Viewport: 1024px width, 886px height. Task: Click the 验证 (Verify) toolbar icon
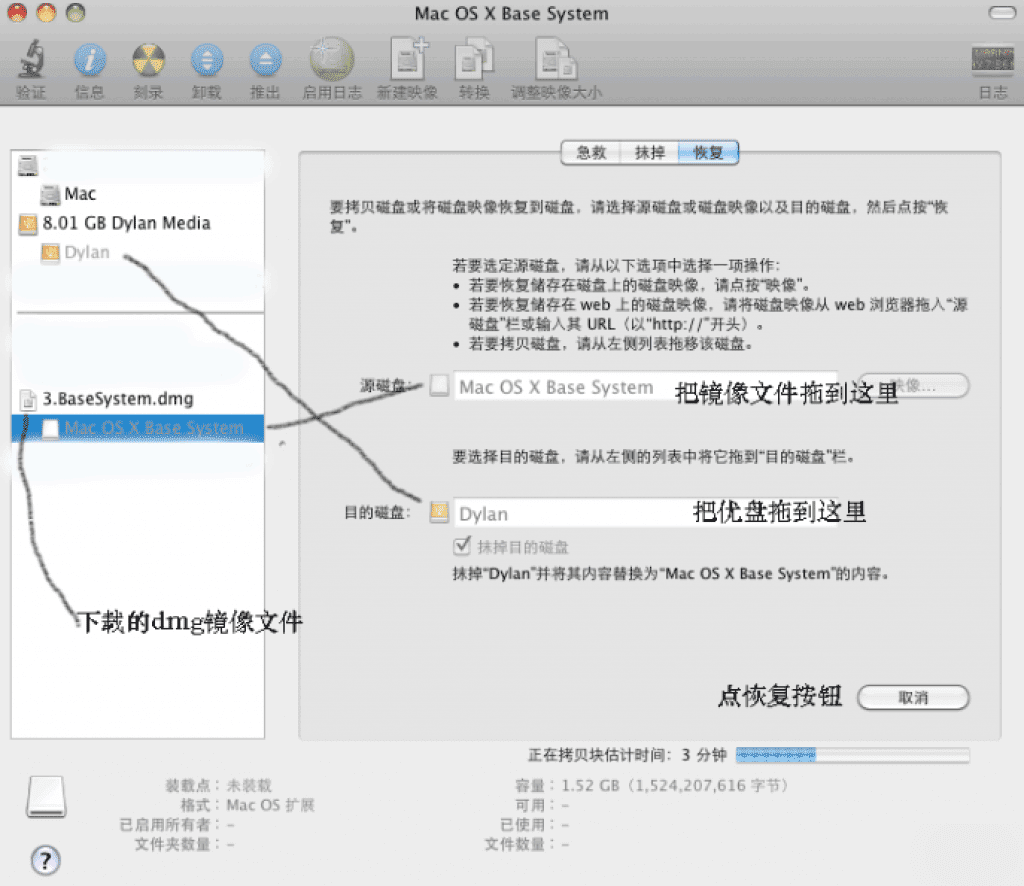(31, 60)
